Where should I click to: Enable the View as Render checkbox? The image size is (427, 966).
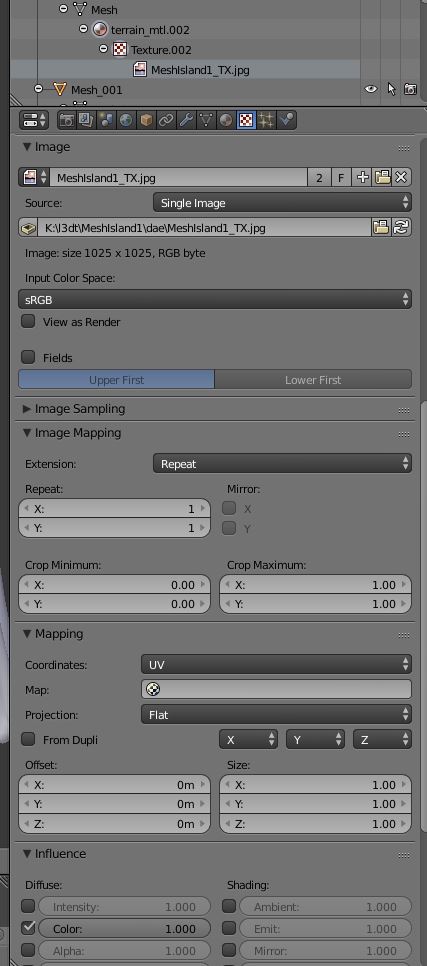[28, 322]
